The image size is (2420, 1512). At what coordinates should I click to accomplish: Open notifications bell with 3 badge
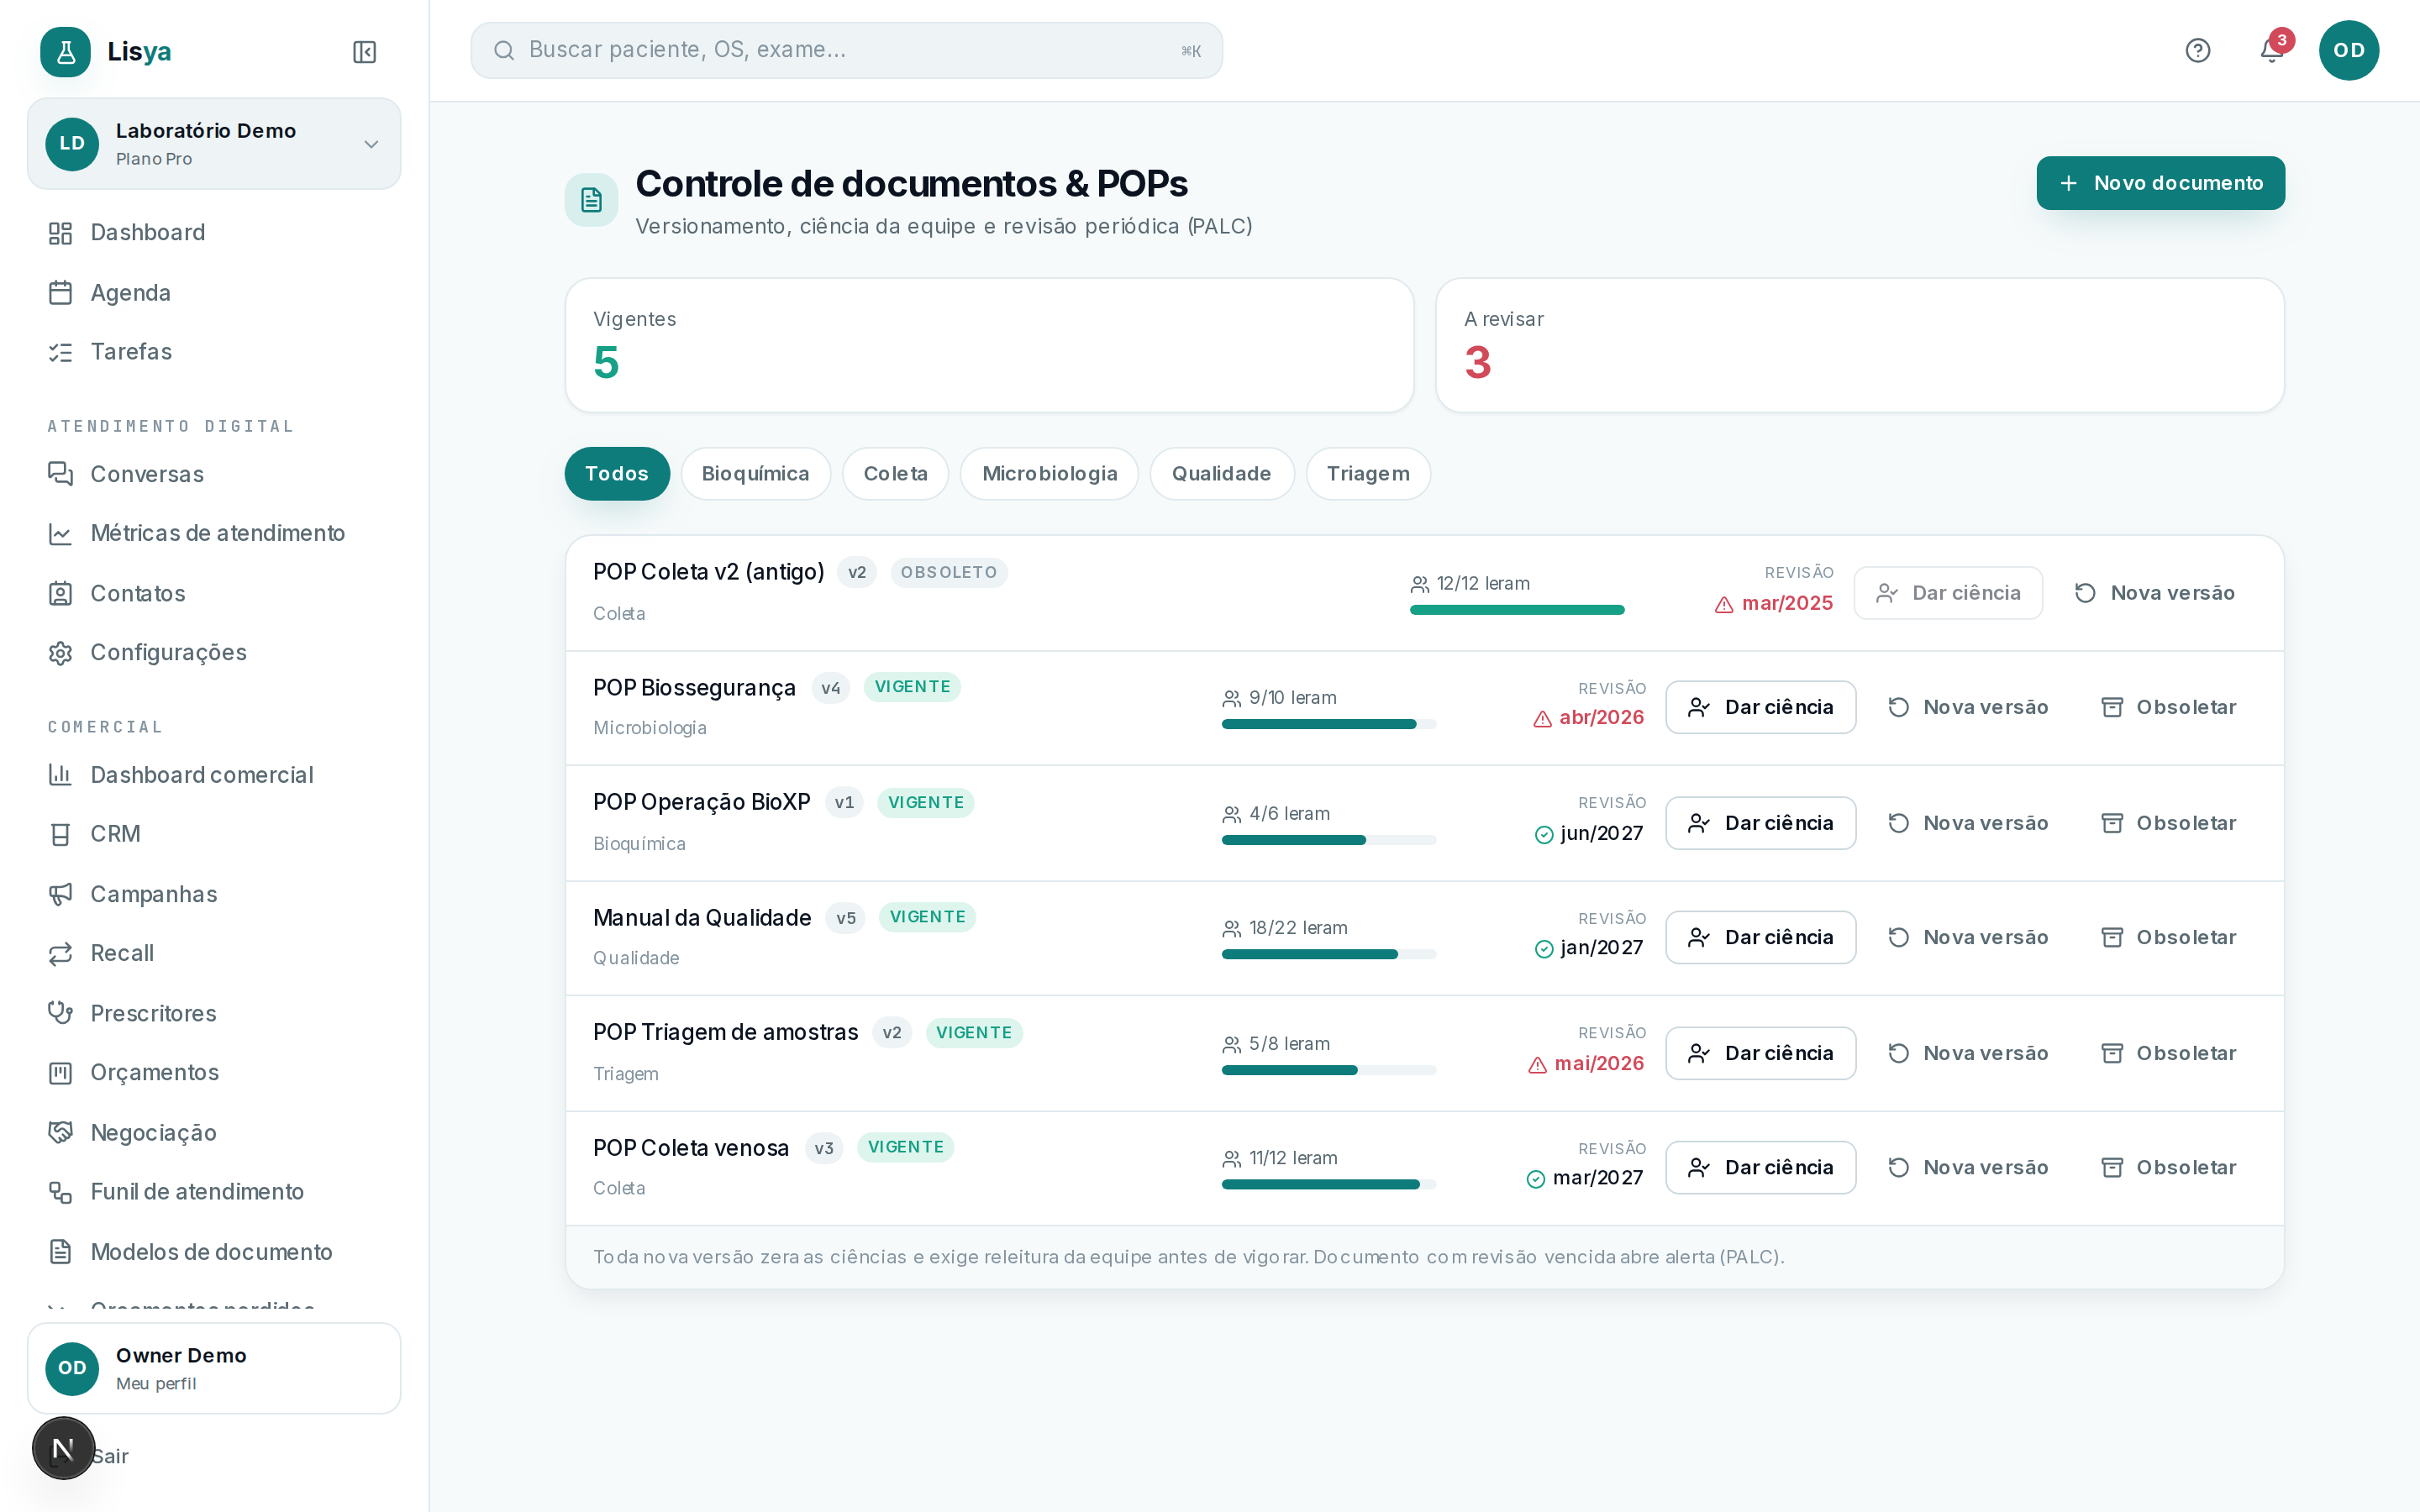coord(2272,49)
